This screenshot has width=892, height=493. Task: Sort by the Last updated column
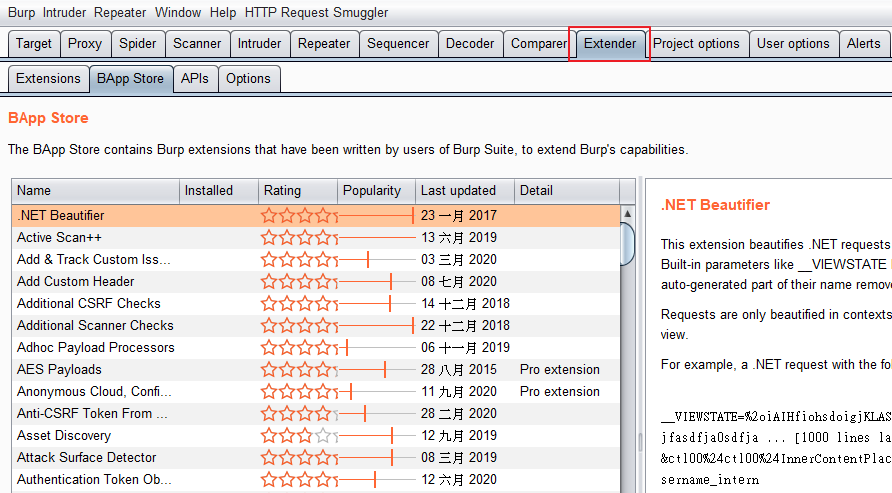tap(465, 190)
